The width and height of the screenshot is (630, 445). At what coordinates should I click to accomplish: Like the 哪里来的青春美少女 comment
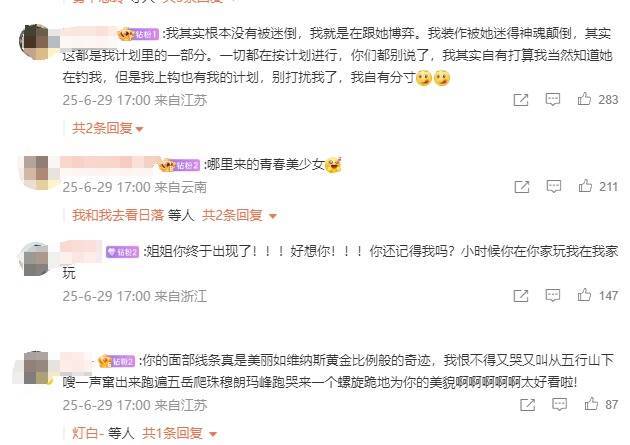(585, 186)
